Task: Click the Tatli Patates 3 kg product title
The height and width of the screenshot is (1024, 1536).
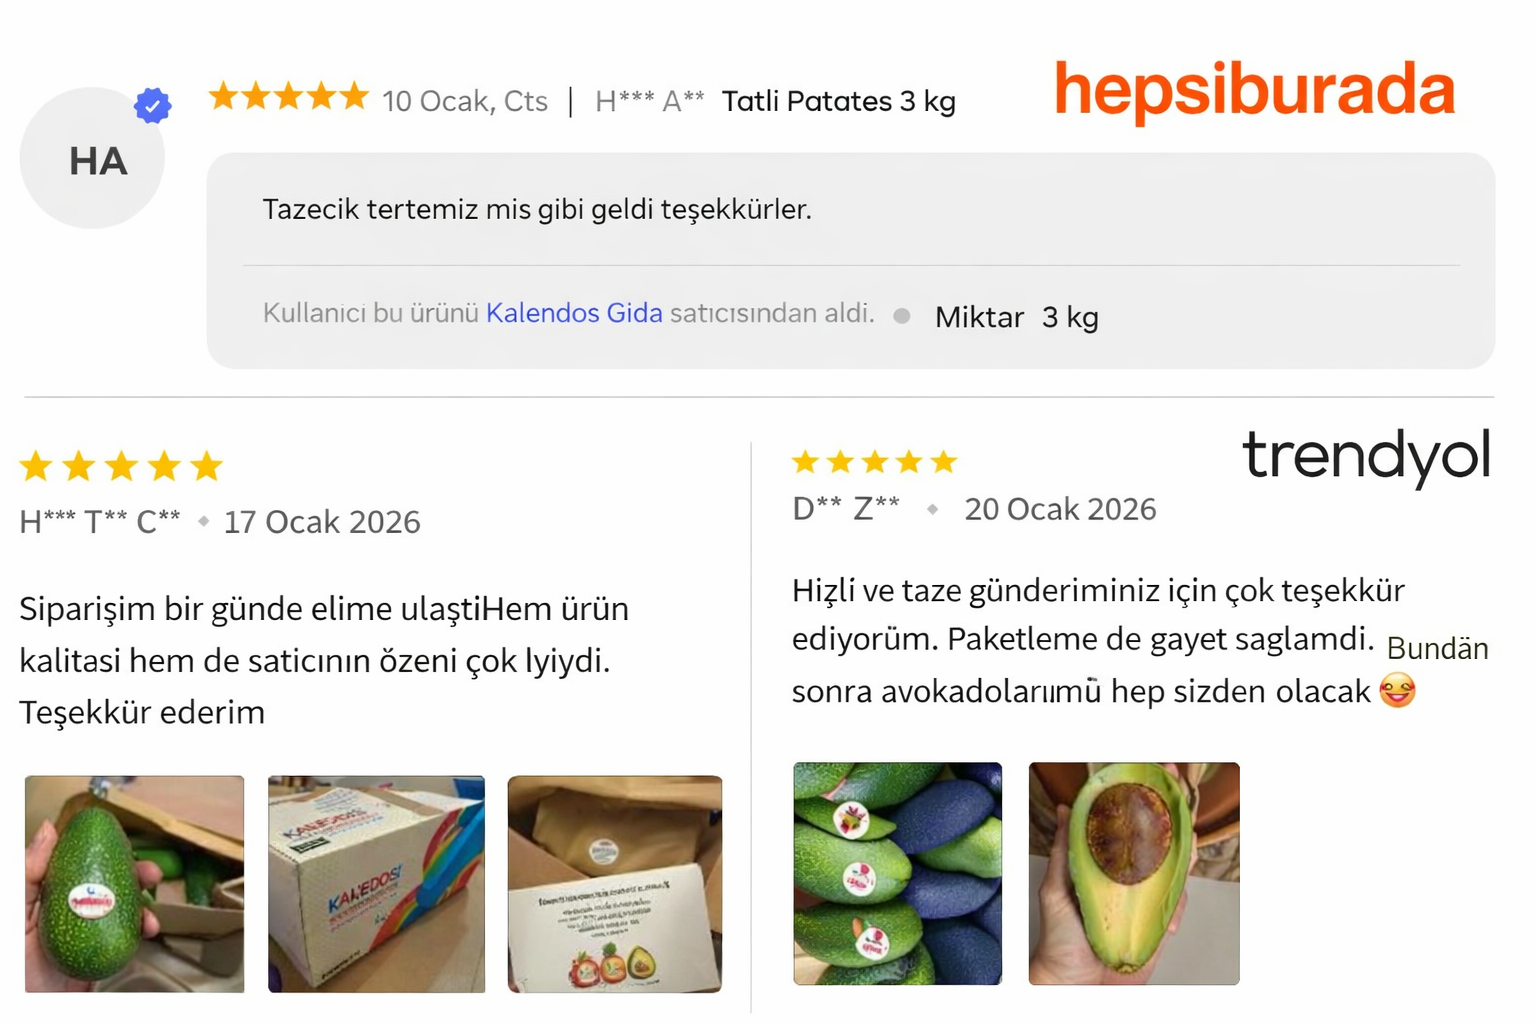Action: tap(839, 102)
